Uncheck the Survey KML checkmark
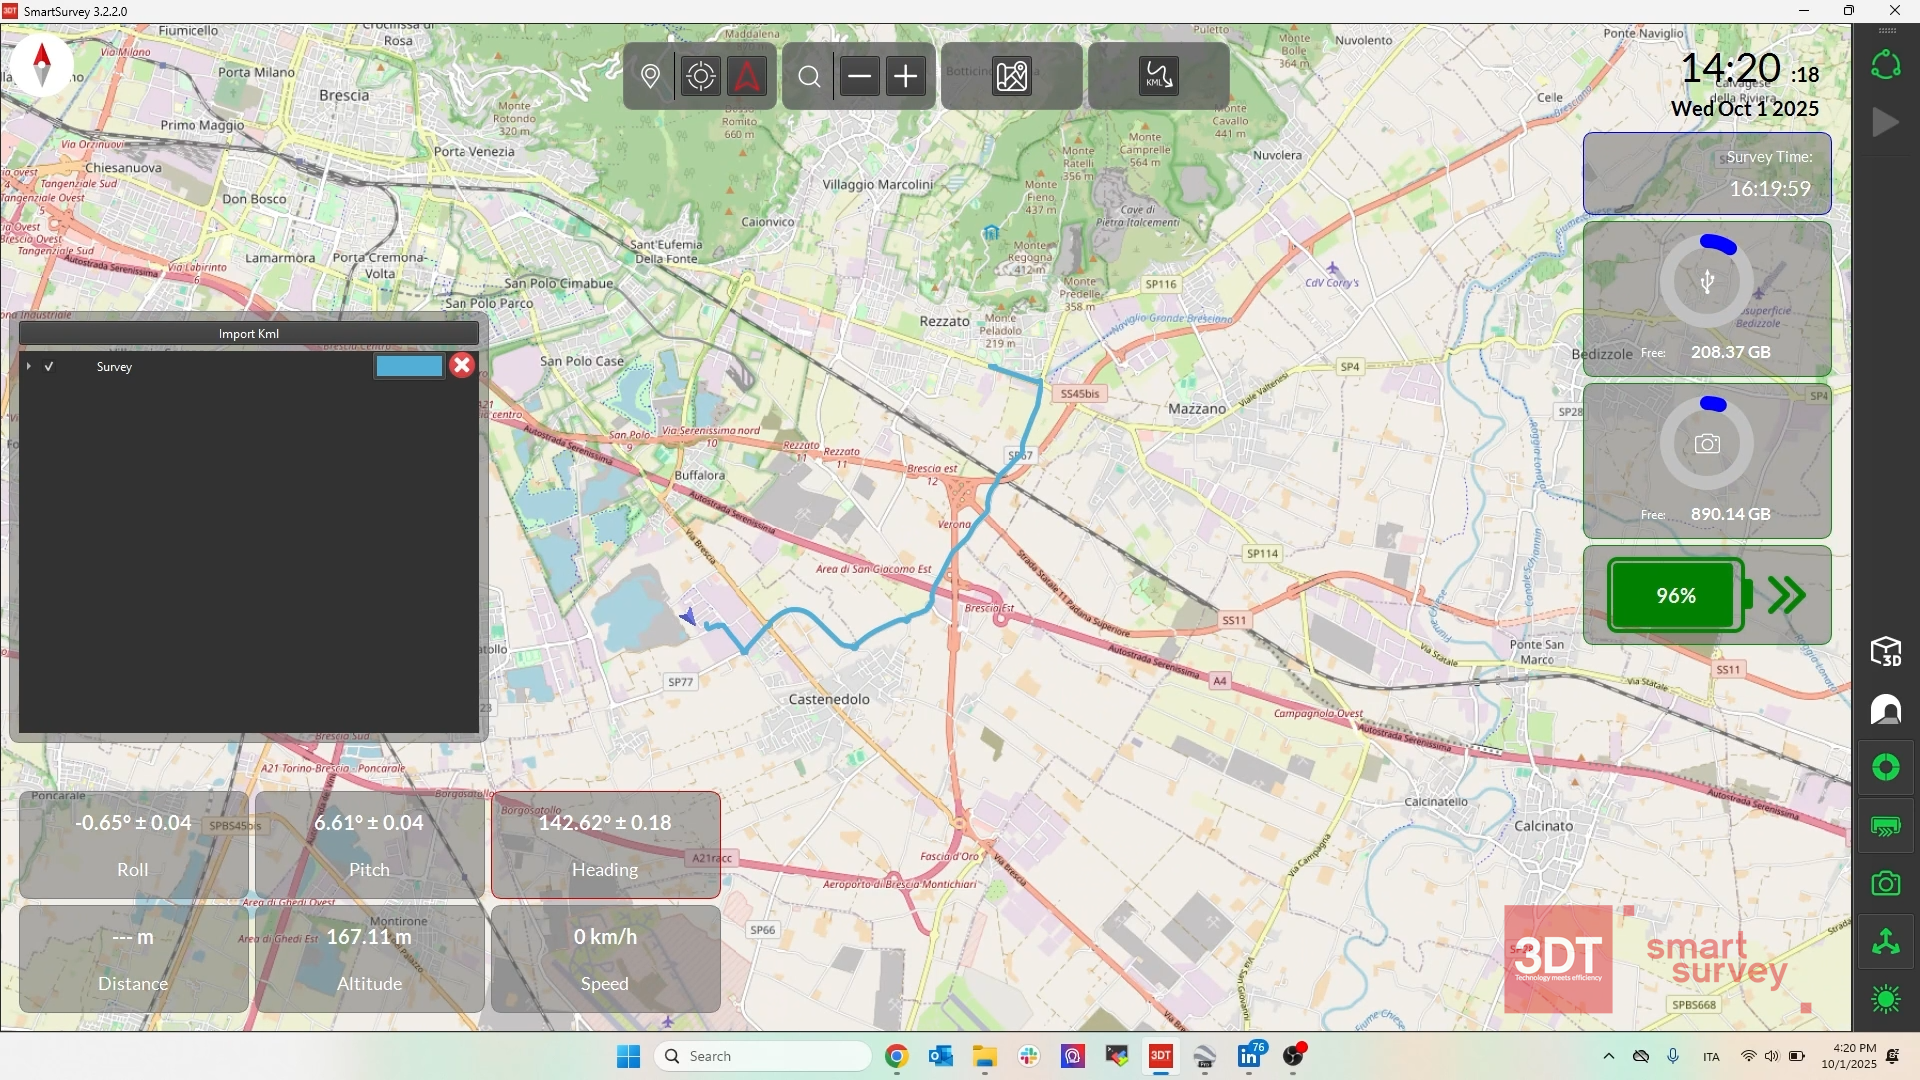Image resolution: width=1920 pixels, height=1080 pixels. tap(49, 367)
